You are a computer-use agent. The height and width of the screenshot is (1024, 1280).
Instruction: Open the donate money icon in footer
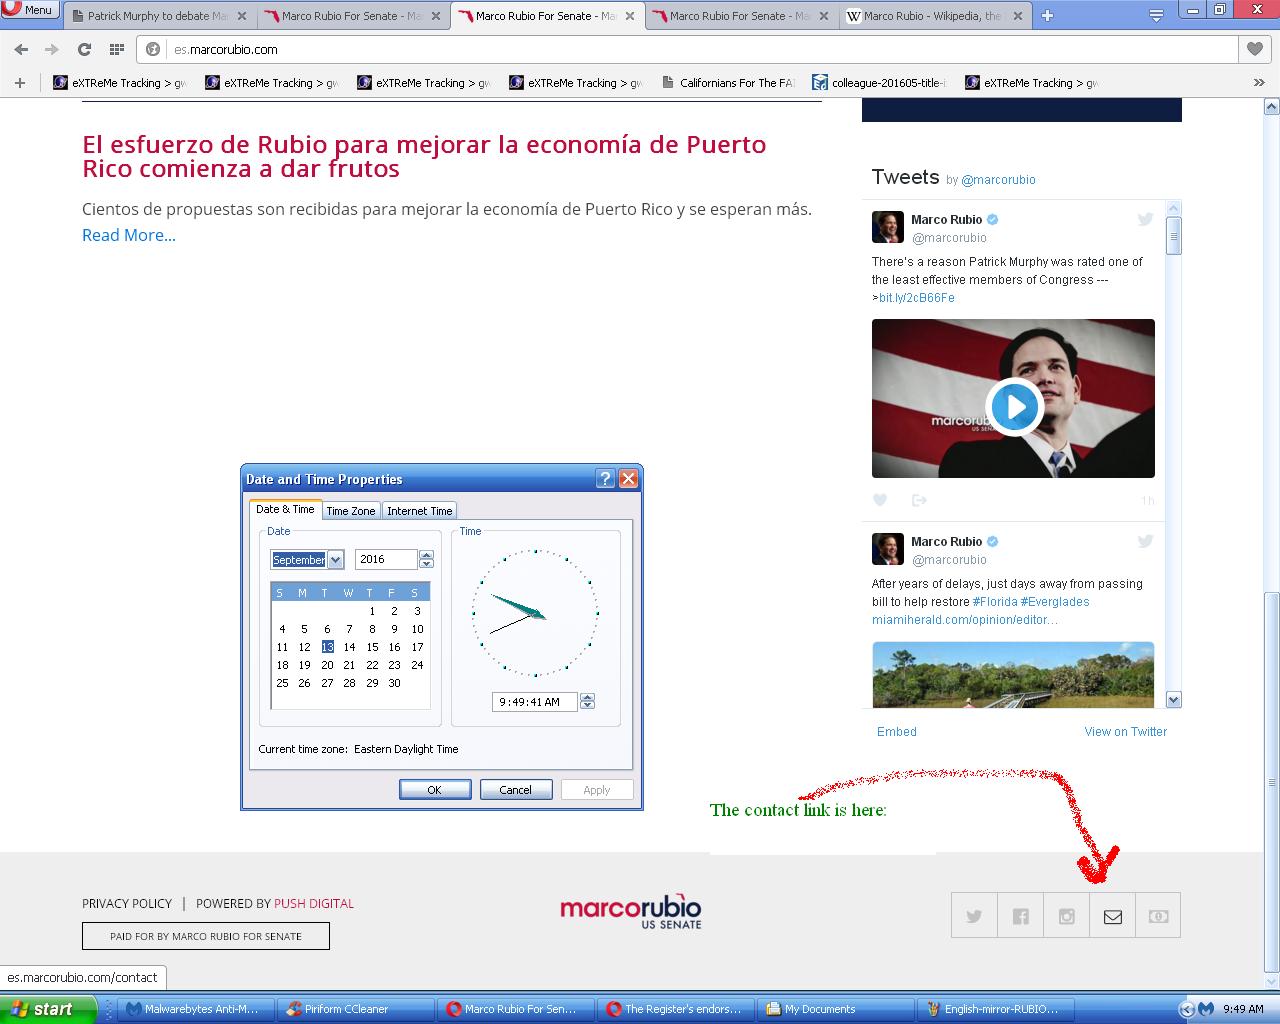coord(1158,916)
